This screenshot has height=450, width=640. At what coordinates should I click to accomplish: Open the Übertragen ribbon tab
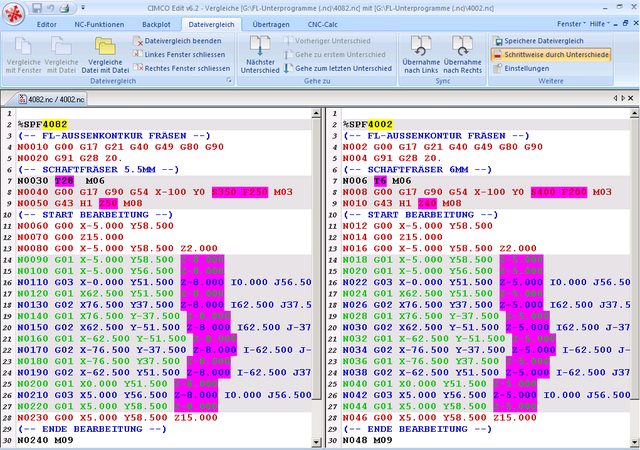pyautogui.click(x=271, y=25)
